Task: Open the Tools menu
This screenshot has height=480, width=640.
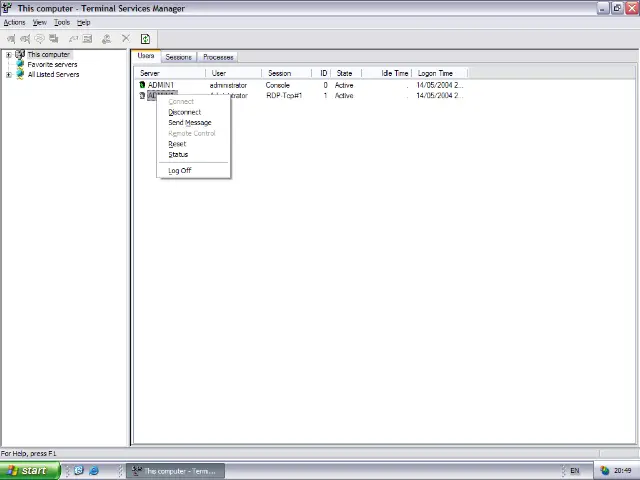Action: tap(62, 22)
